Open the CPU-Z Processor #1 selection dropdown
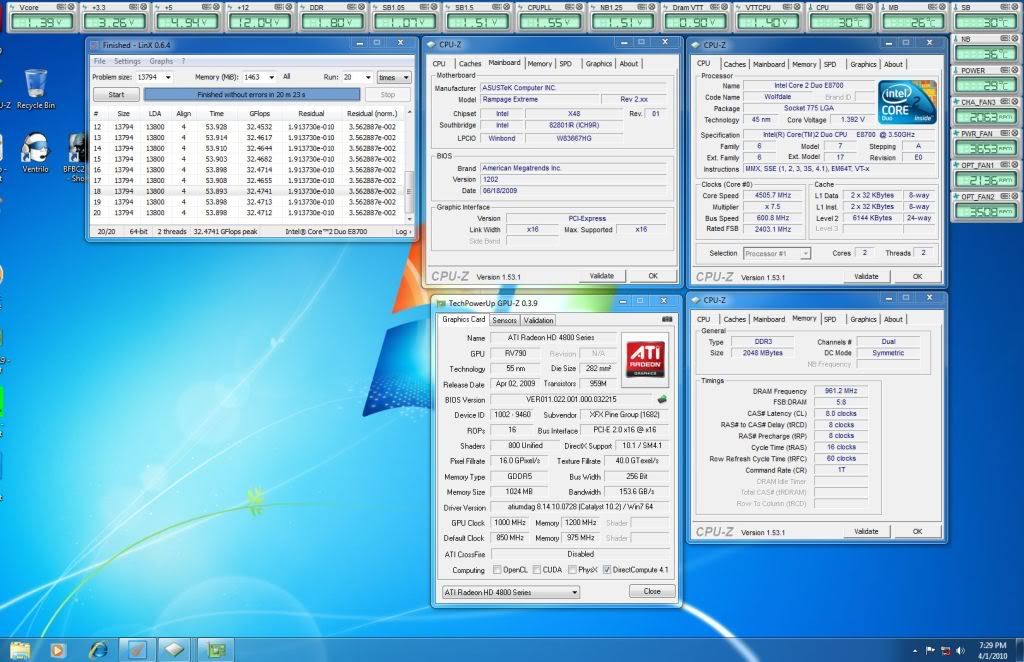The image size is (1024, 662). [x=776, y=253]
